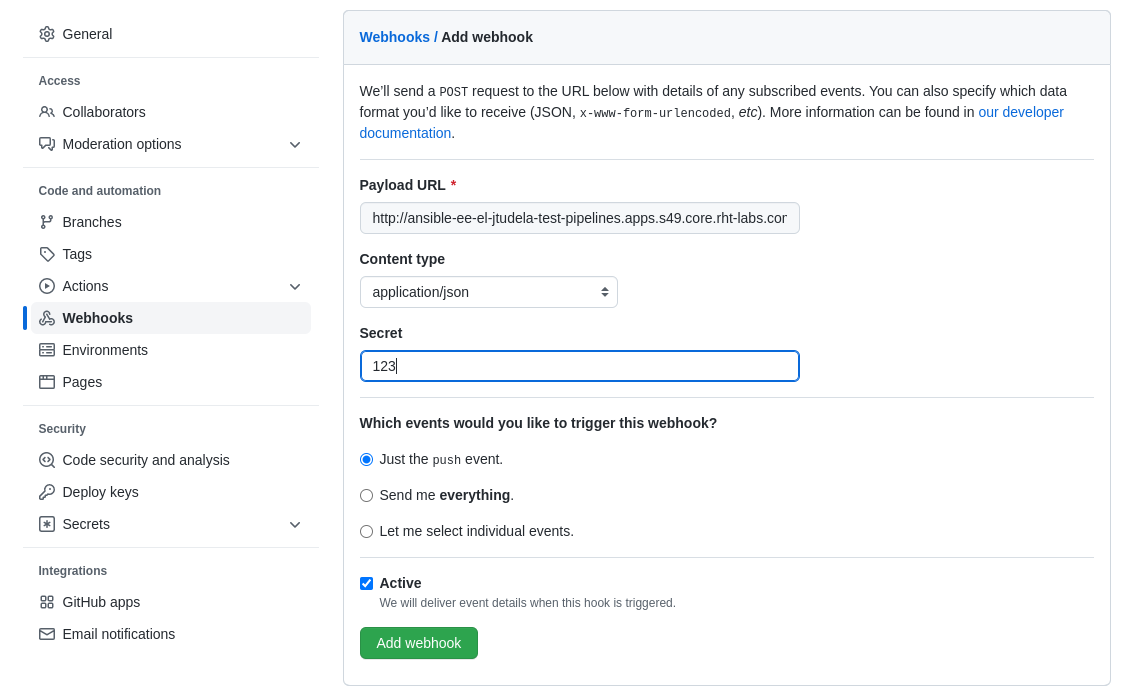Expand the Secrets sidebar section
This screenshot has width=1125, height=700.
coord(295,524)
